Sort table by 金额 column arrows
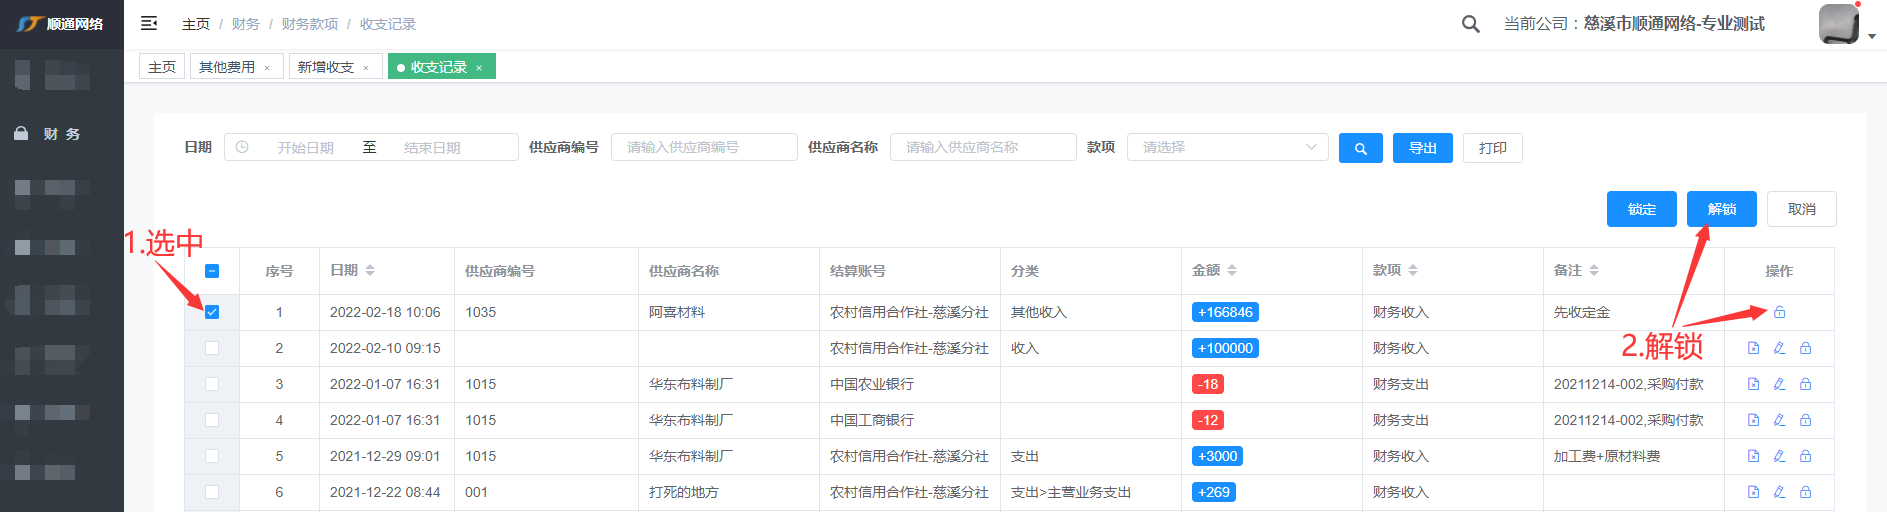This screenshot has height=512, width=1887. pyautogui.click(x=1232, y=270)
